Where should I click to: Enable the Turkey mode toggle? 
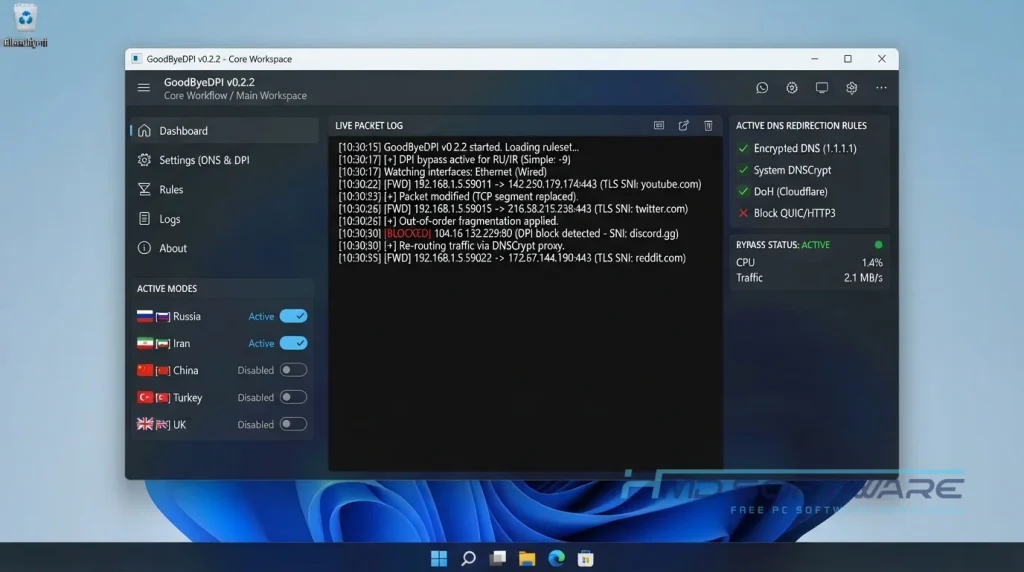pos(293,397)
